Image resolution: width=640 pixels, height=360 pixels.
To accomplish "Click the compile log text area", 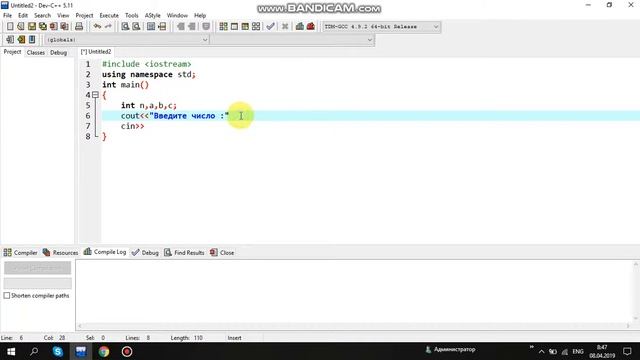I will point(353,291).
